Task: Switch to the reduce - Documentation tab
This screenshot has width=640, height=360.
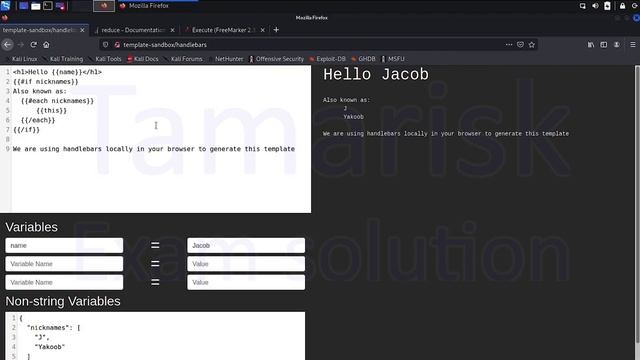Action: click(133, 30)
